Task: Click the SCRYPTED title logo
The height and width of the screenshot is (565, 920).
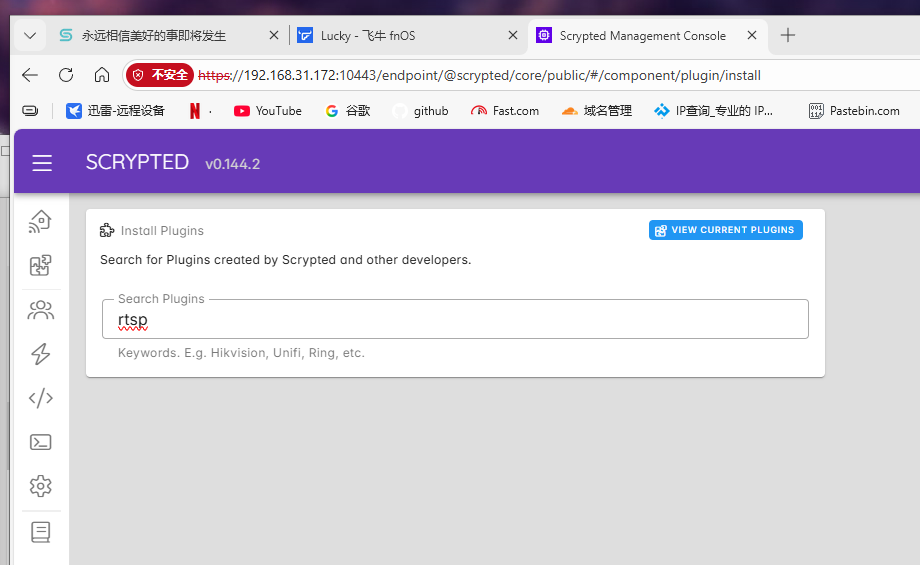Action: 137,162
